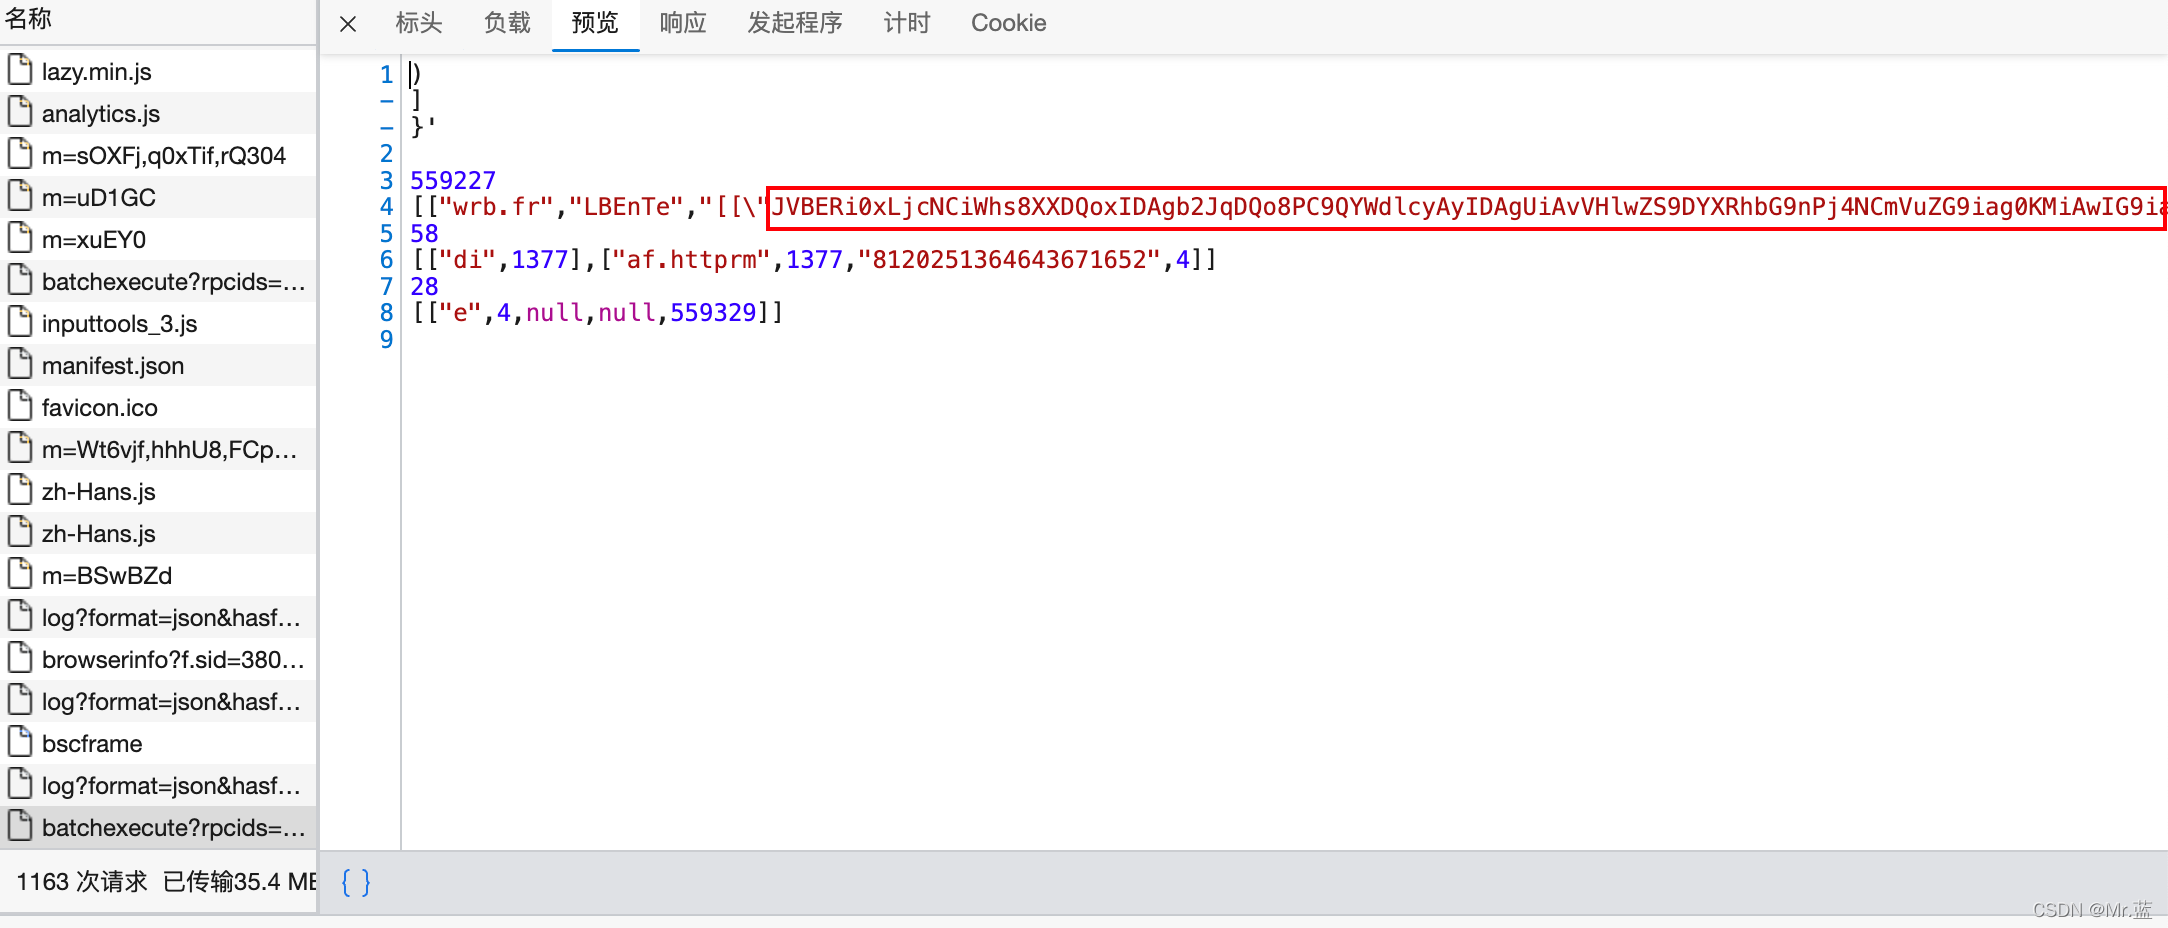
Task: Switch to the Cookie tab
Action: pos(1008,23)
